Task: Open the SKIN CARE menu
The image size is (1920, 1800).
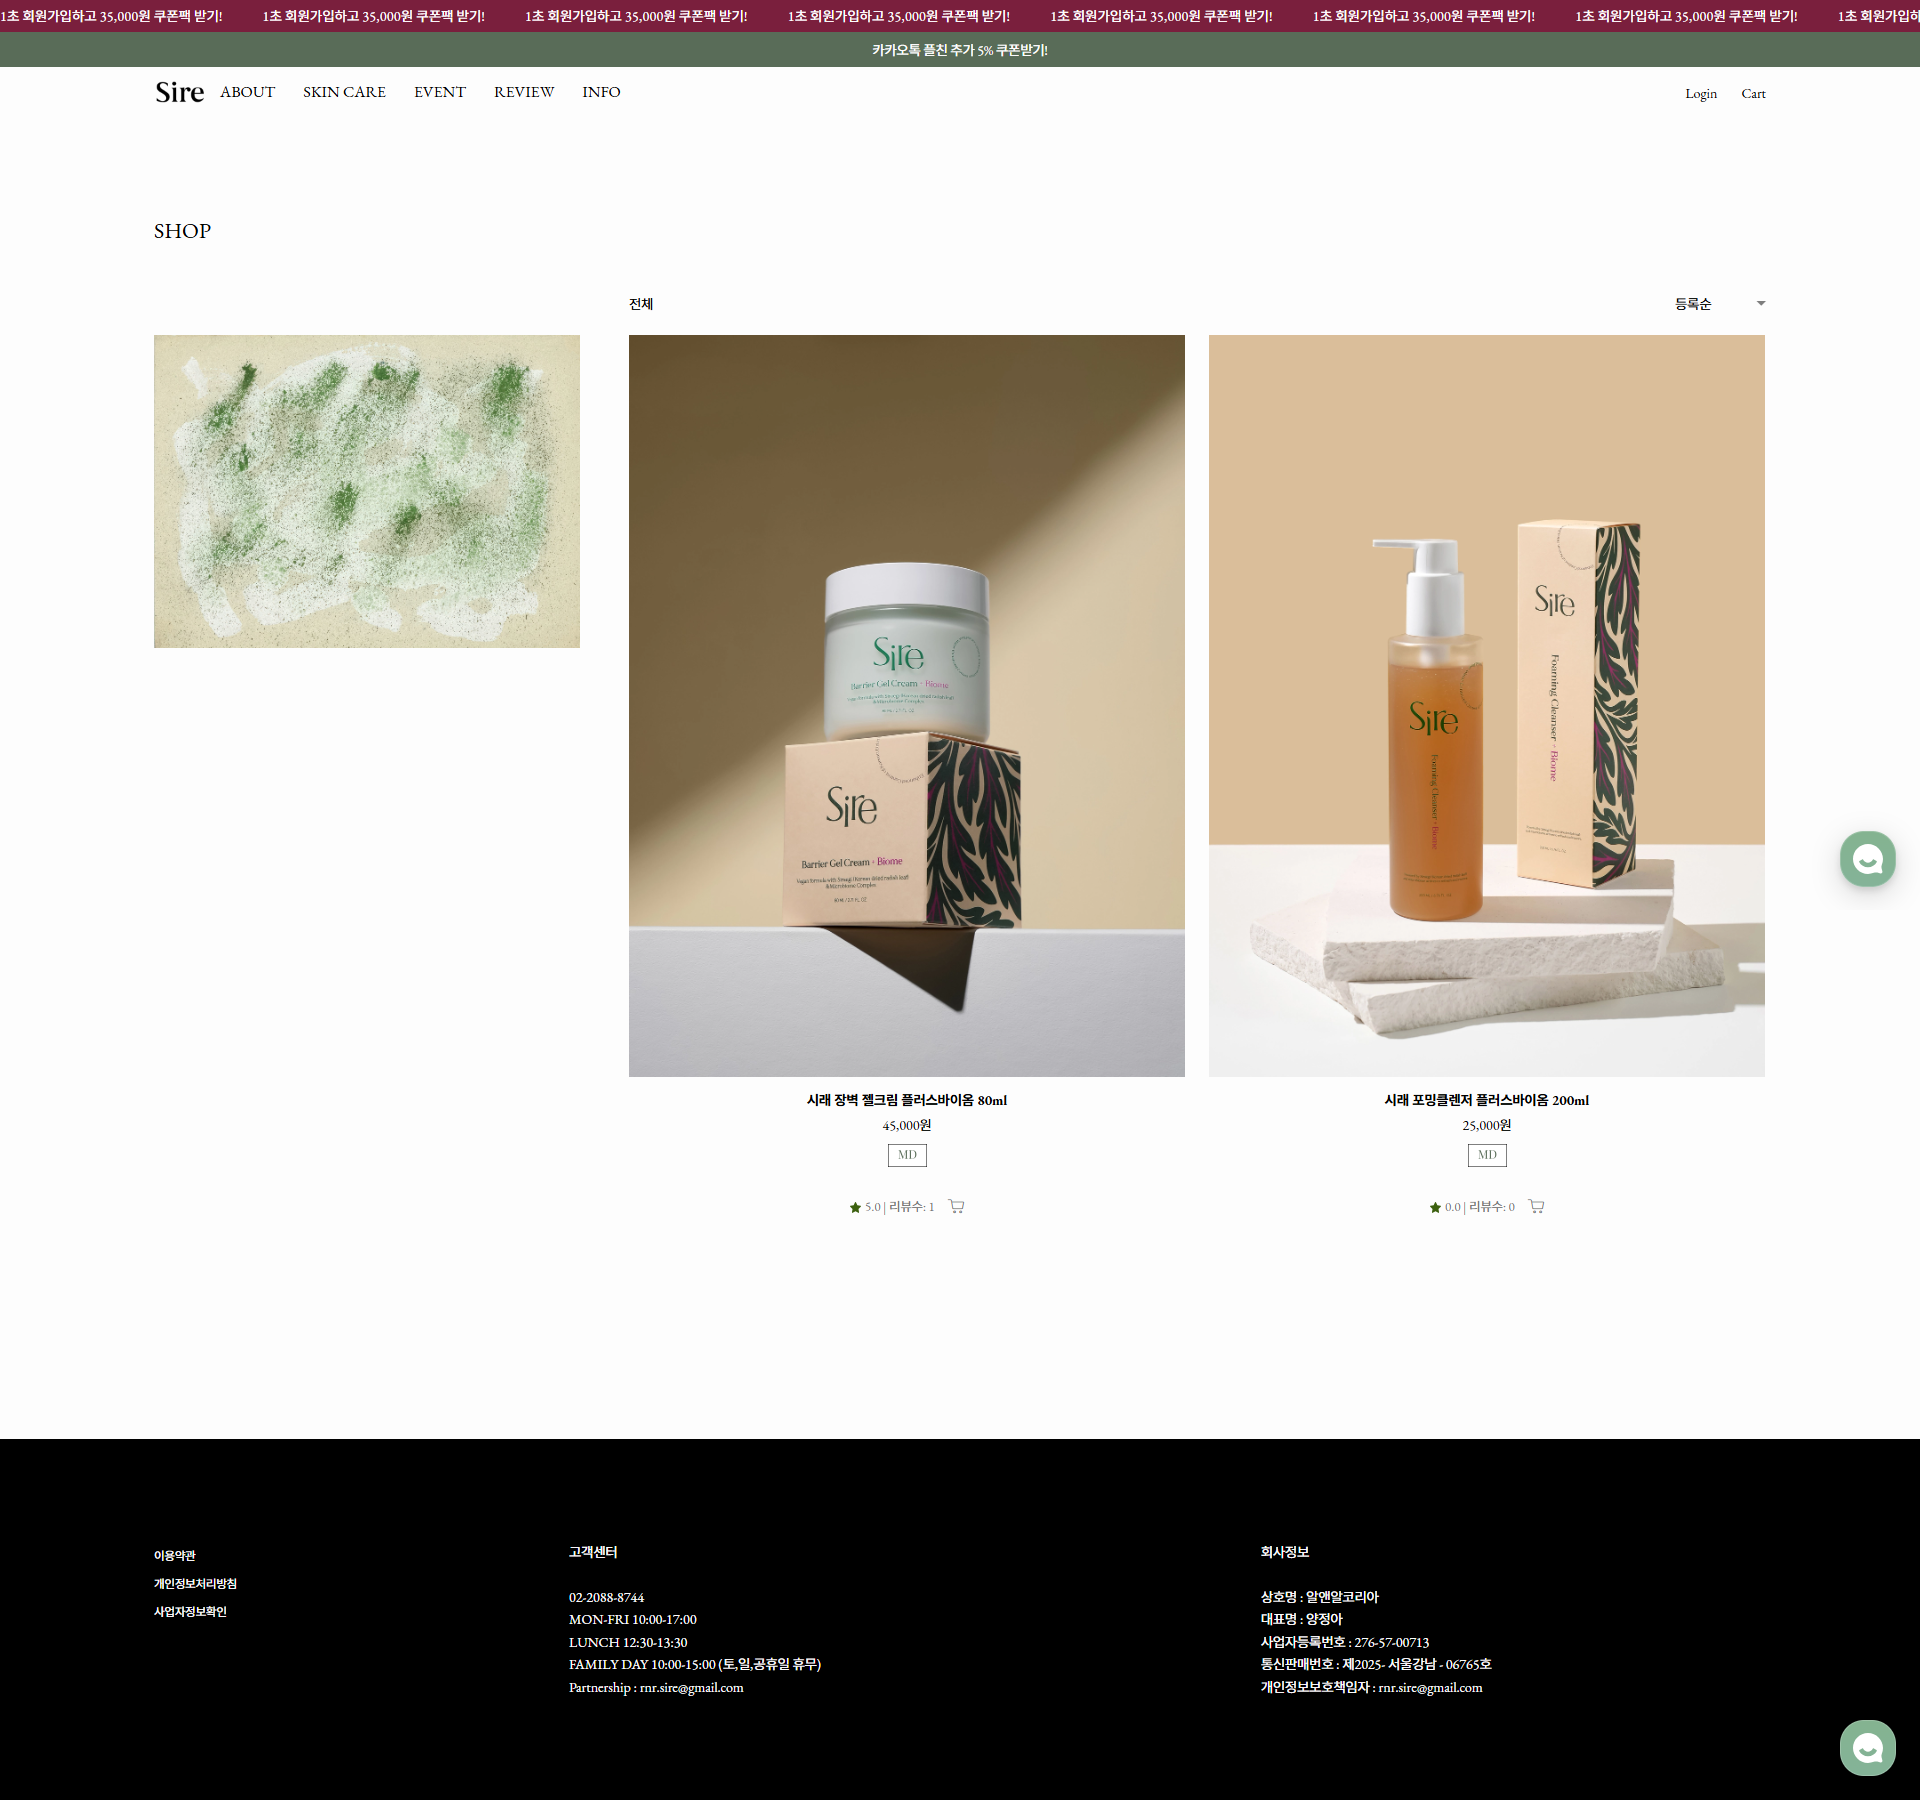Action: (344, 92)
